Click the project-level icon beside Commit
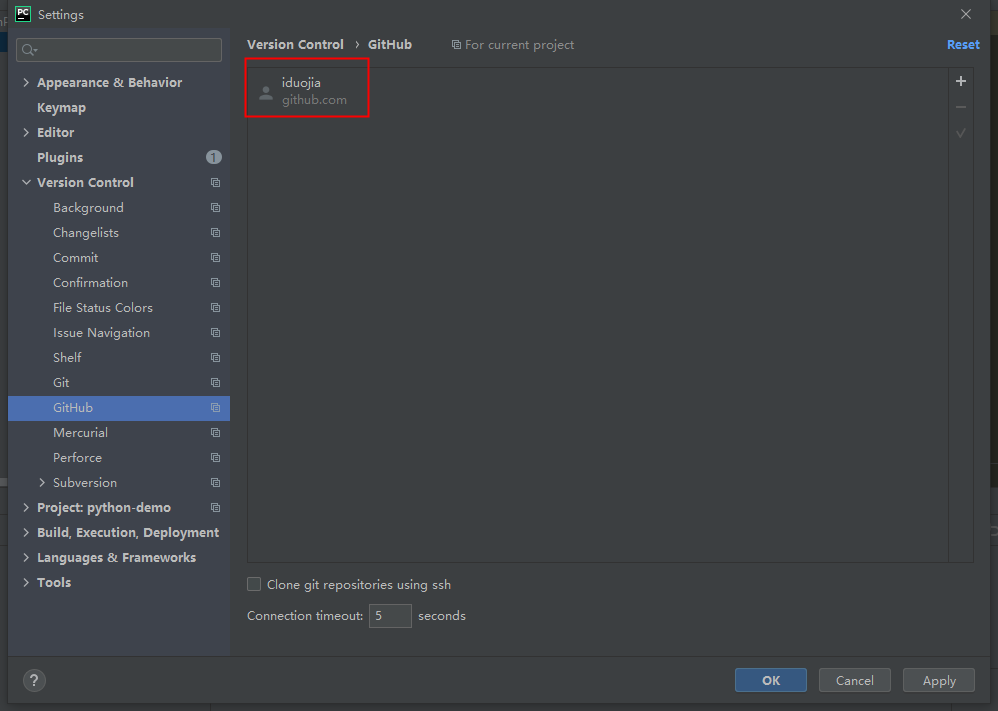998x711 pixels. tap(216, 258)
